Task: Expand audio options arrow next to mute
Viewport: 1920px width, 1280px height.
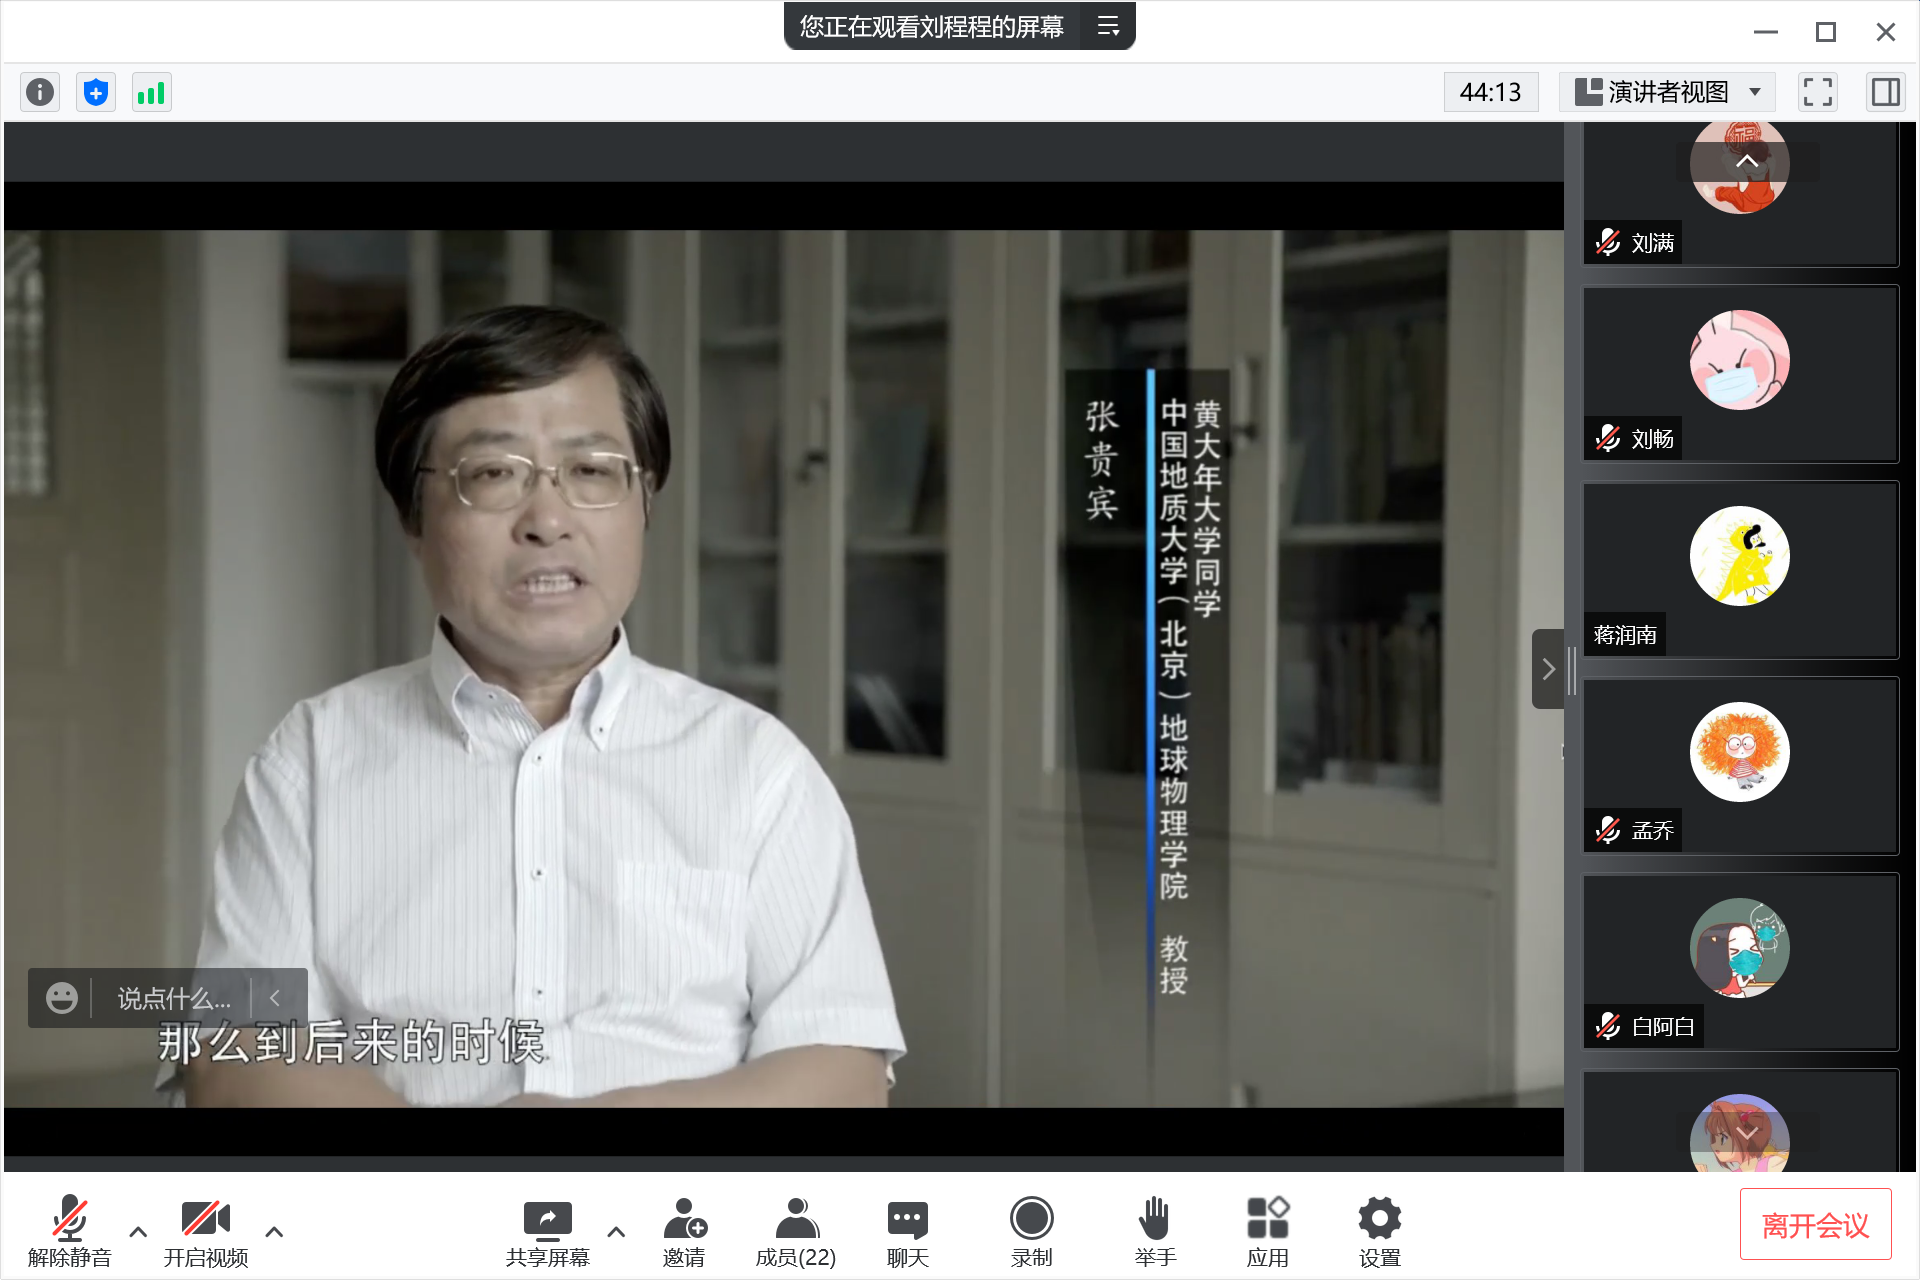Action: coord(138,1232)
